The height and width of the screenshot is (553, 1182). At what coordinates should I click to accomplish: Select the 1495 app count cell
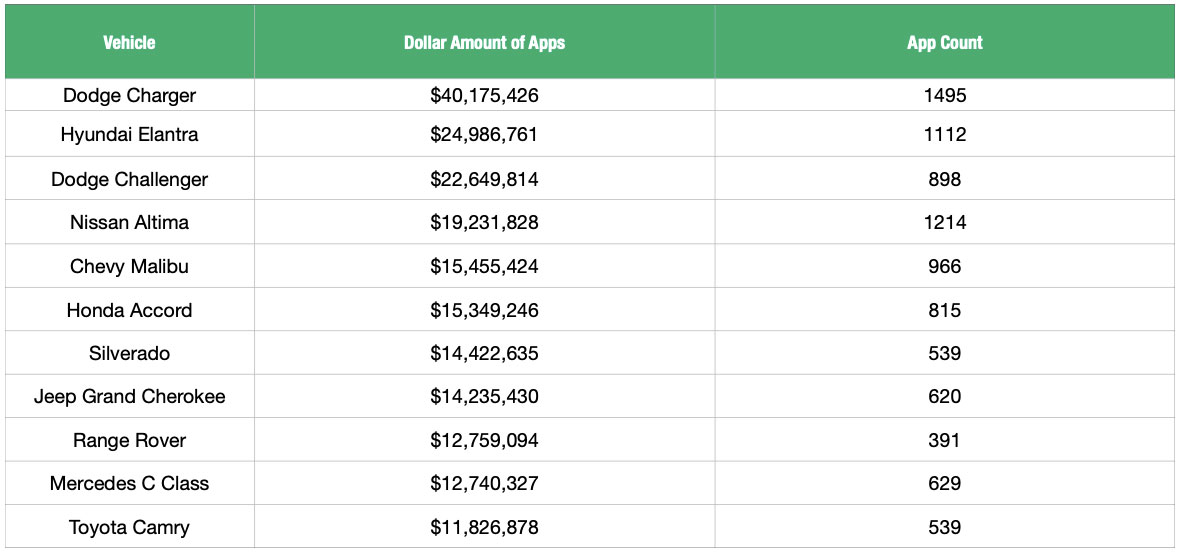coord(944,96)
